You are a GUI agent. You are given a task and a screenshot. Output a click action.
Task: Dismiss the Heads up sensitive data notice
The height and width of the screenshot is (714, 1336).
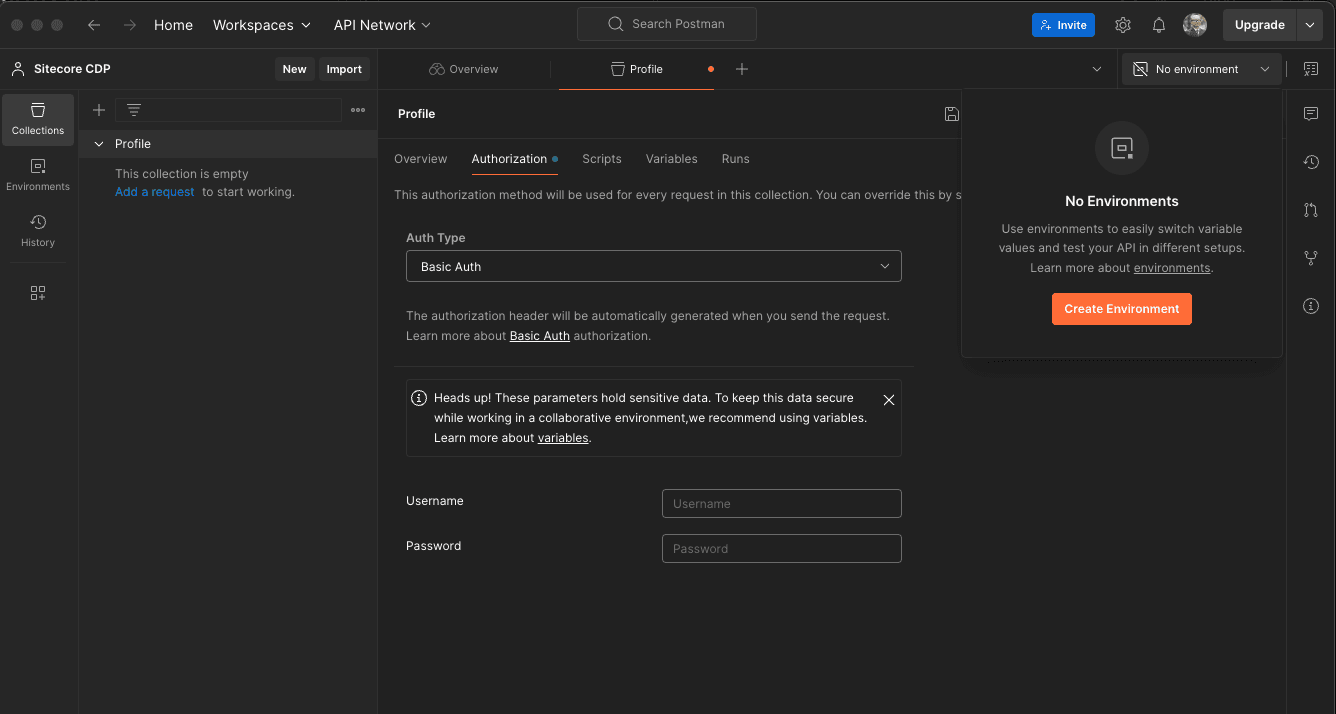(x=889, y=400)
